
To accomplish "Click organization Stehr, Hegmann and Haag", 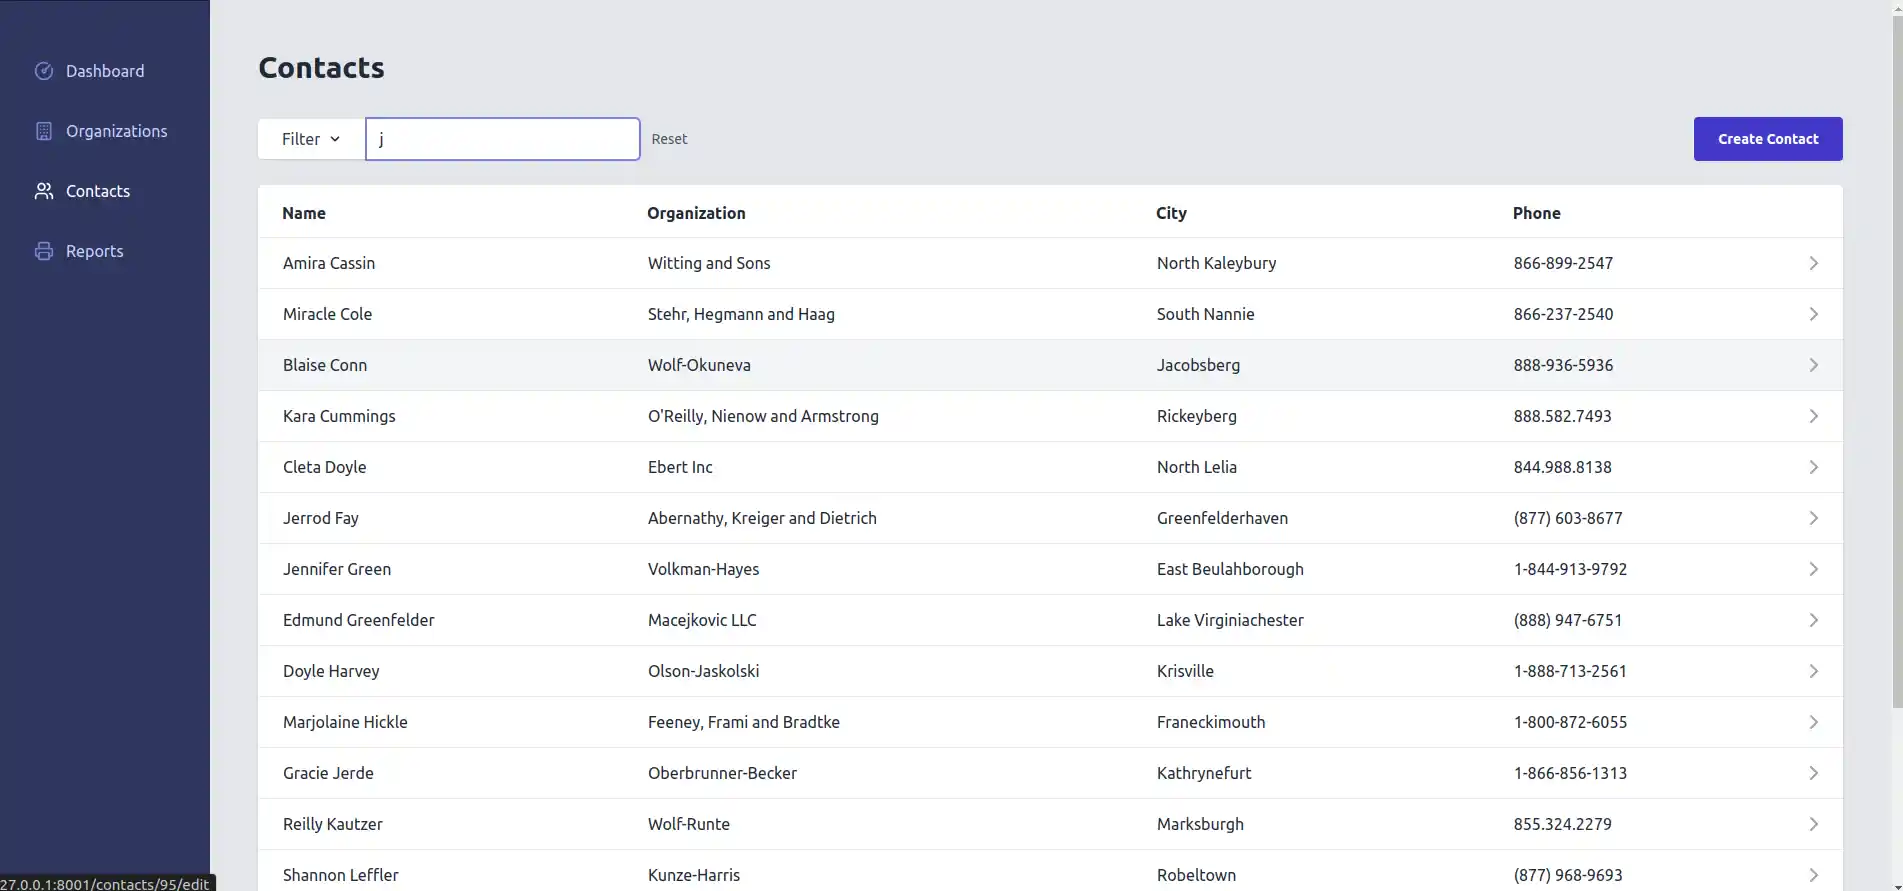I will [741, 314].
